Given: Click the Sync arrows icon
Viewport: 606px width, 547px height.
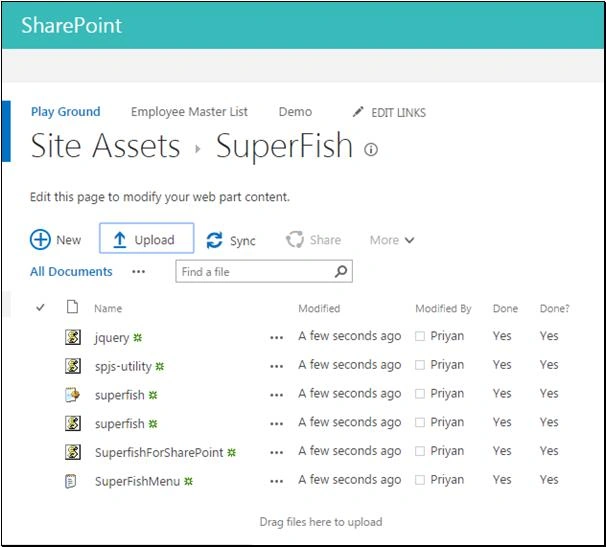Looking at the screenshot, I should (x=214, y=240).
